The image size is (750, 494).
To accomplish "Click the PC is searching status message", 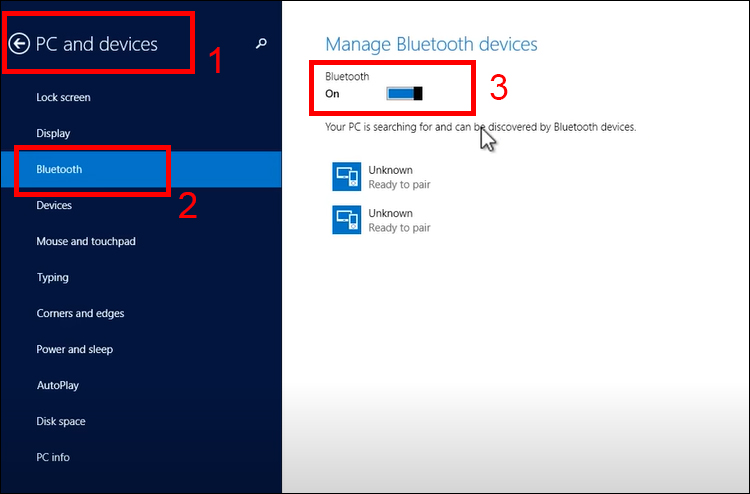I will point(481,127).
